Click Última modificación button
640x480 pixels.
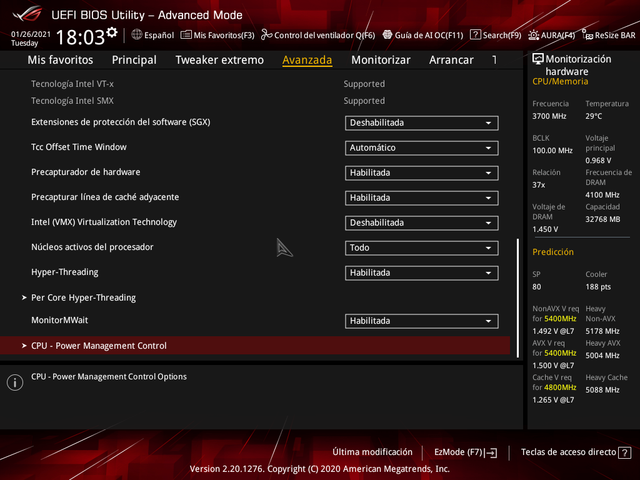(x=372, y=452)
